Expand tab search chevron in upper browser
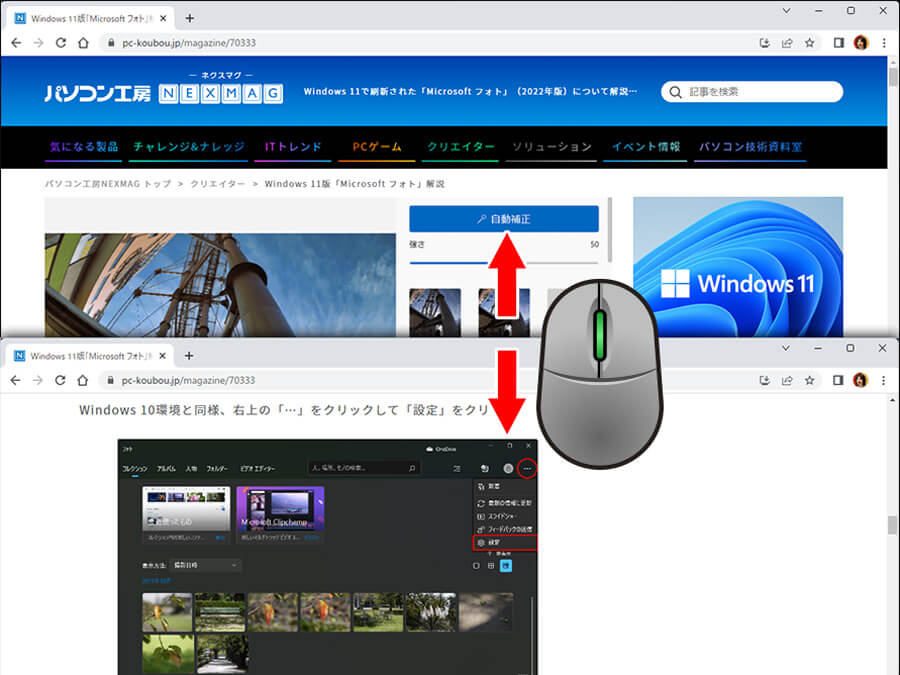Image resolution: width=900 pixels, height=675 pixels. coord(786,10)
